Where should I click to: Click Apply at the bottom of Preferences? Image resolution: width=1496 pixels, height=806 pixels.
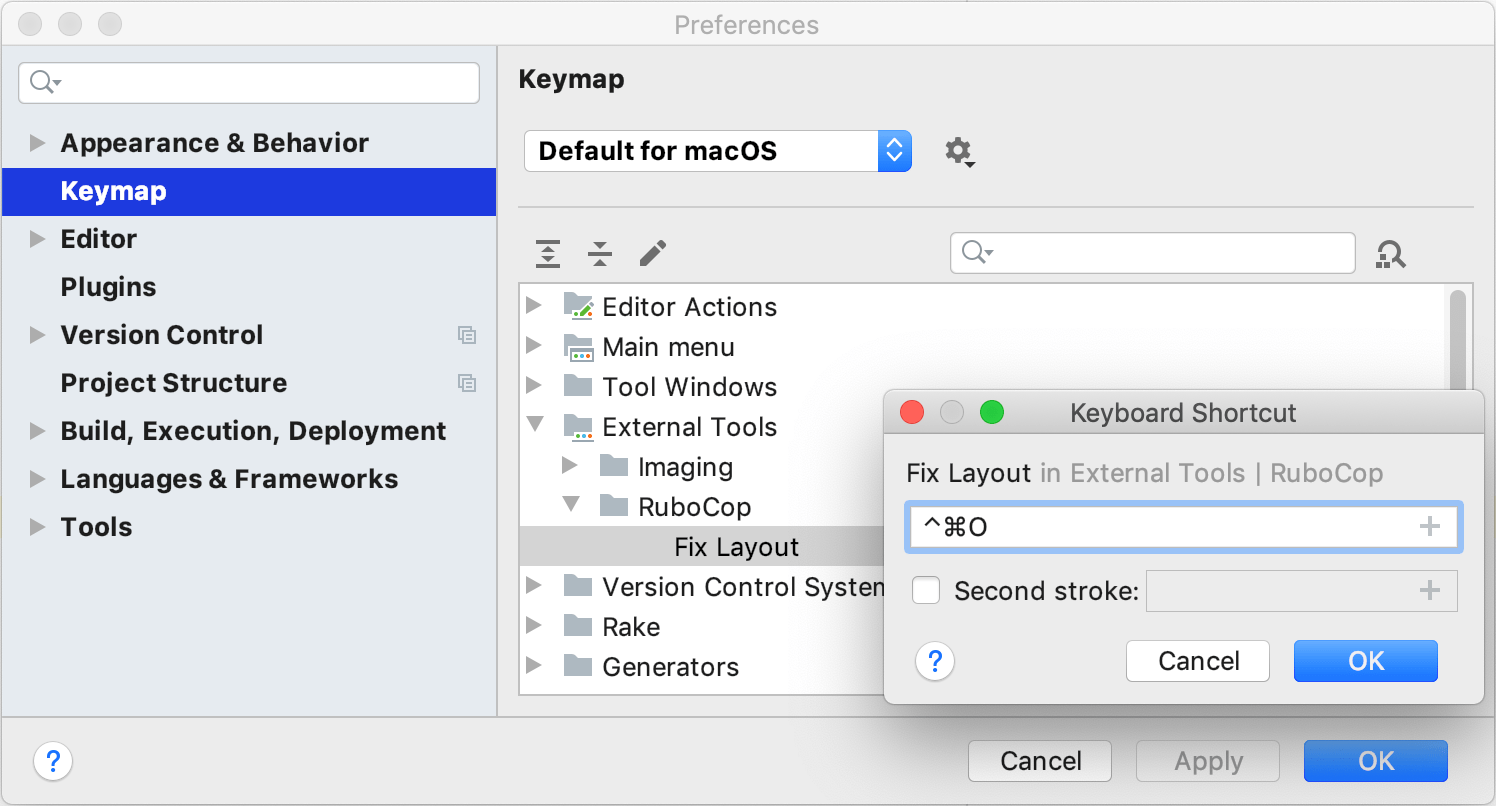(x=1207, y=761)
